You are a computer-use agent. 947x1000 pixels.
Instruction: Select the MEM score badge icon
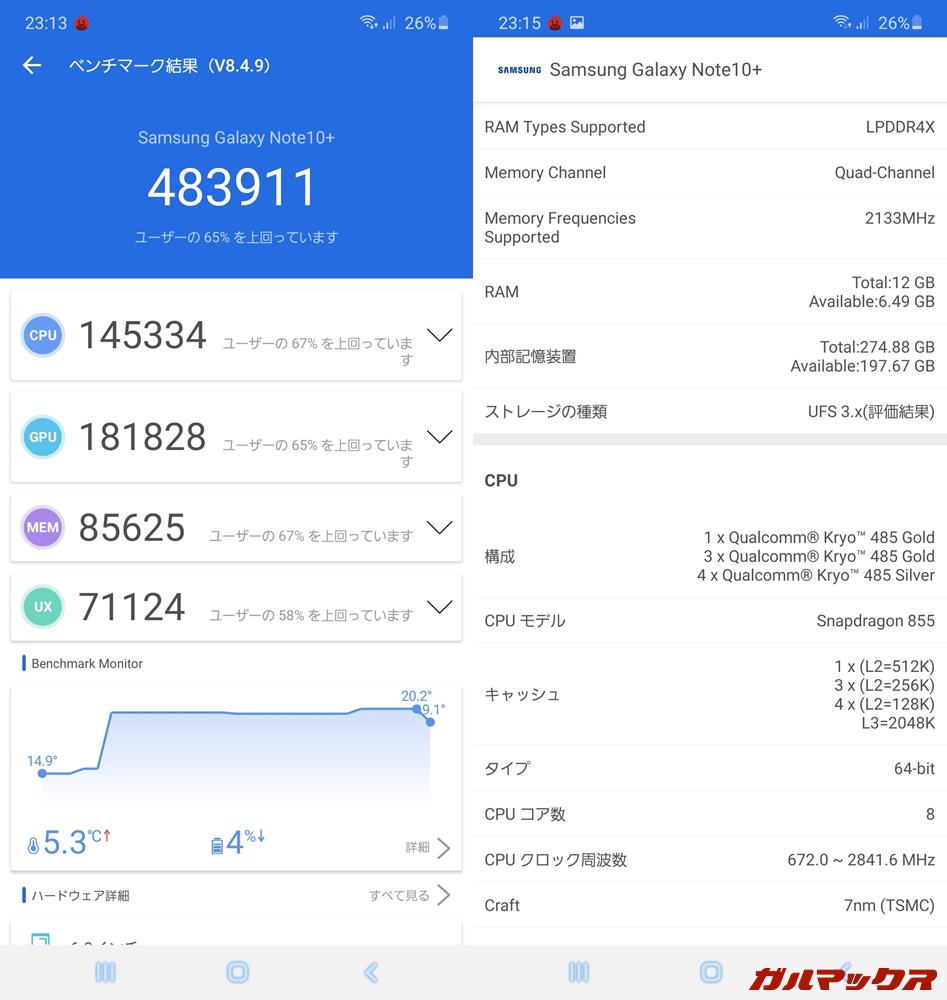coord(42,527)
